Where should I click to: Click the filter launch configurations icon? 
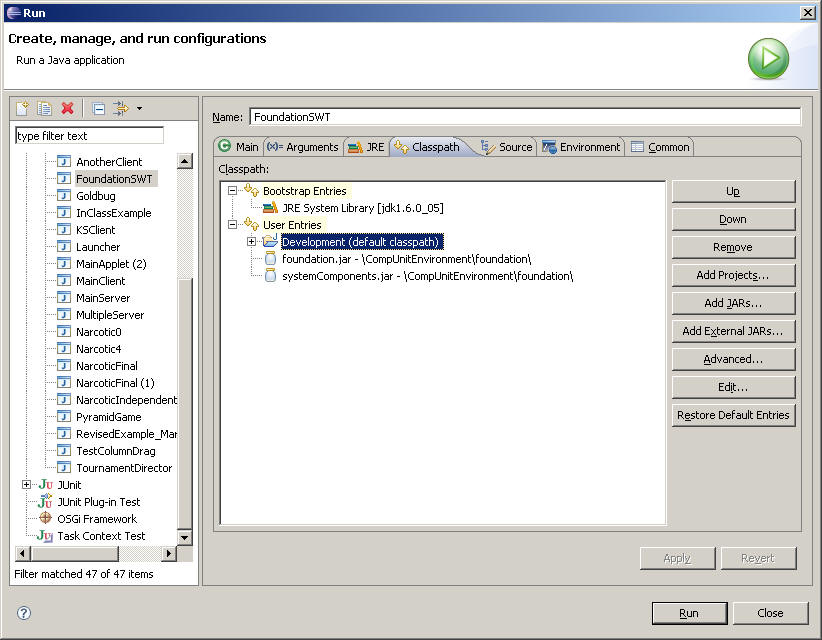pyautogui.click(x=121, y=108)
